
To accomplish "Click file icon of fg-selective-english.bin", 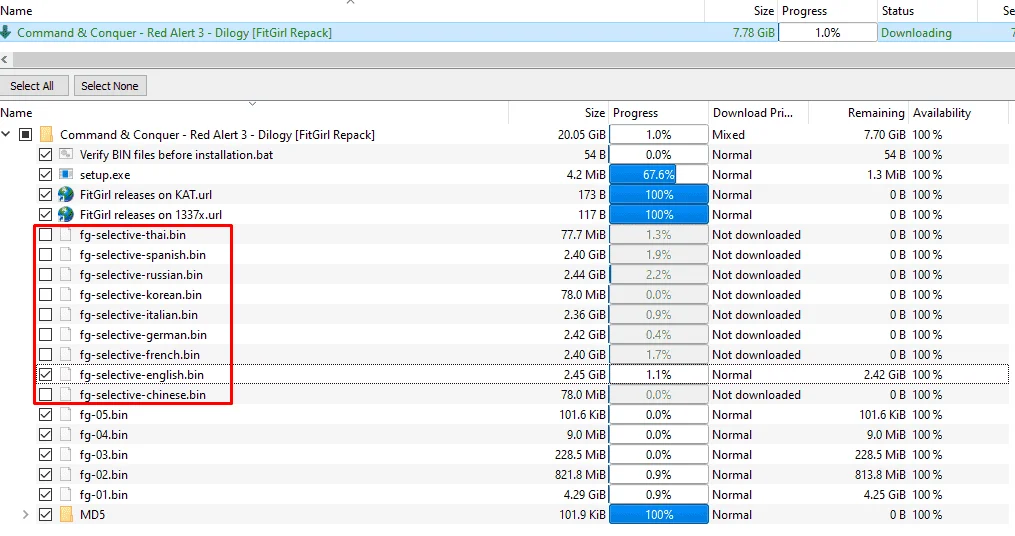I will 65,375.
